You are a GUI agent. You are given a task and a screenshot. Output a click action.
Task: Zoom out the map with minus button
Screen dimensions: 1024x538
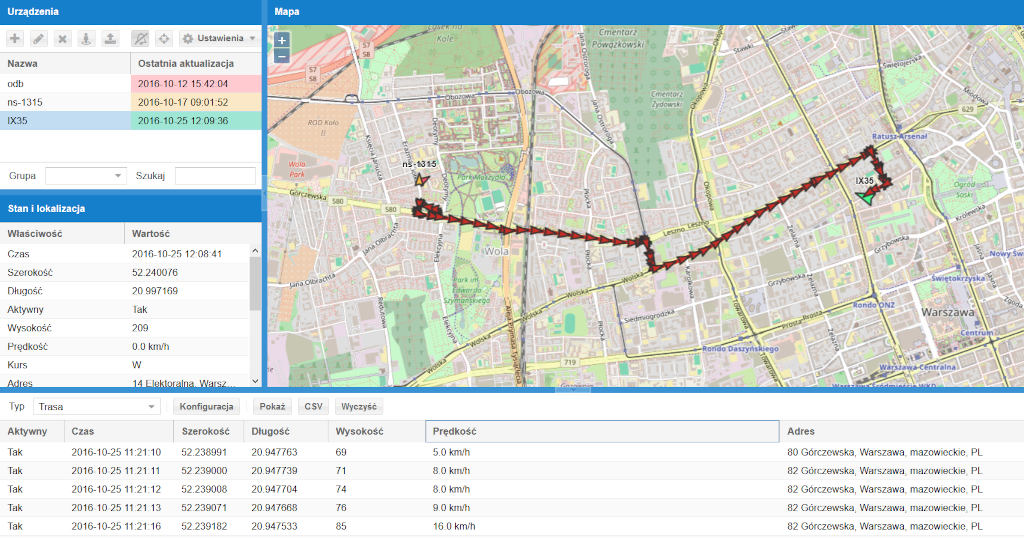click(282, 57)
